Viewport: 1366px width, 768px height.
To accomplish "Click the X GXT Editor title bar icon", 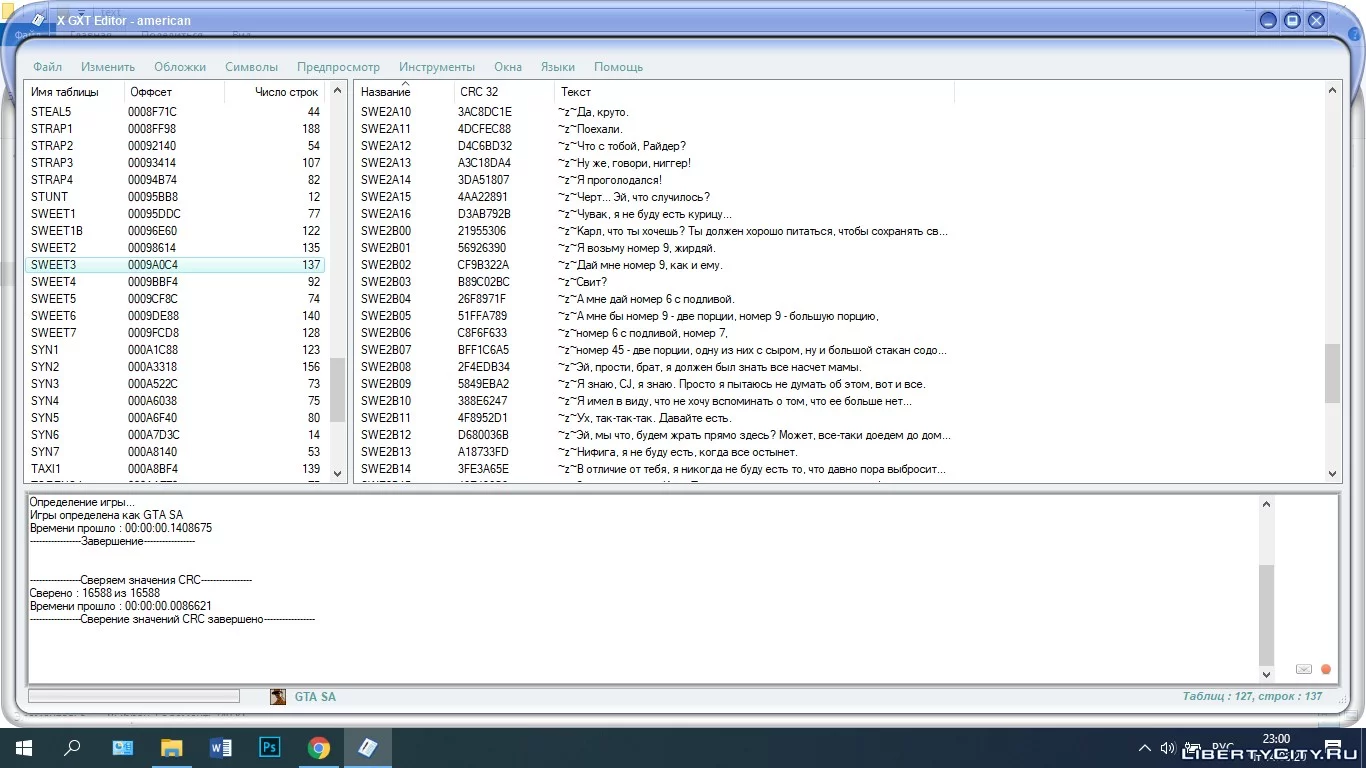I will point(38,20).
